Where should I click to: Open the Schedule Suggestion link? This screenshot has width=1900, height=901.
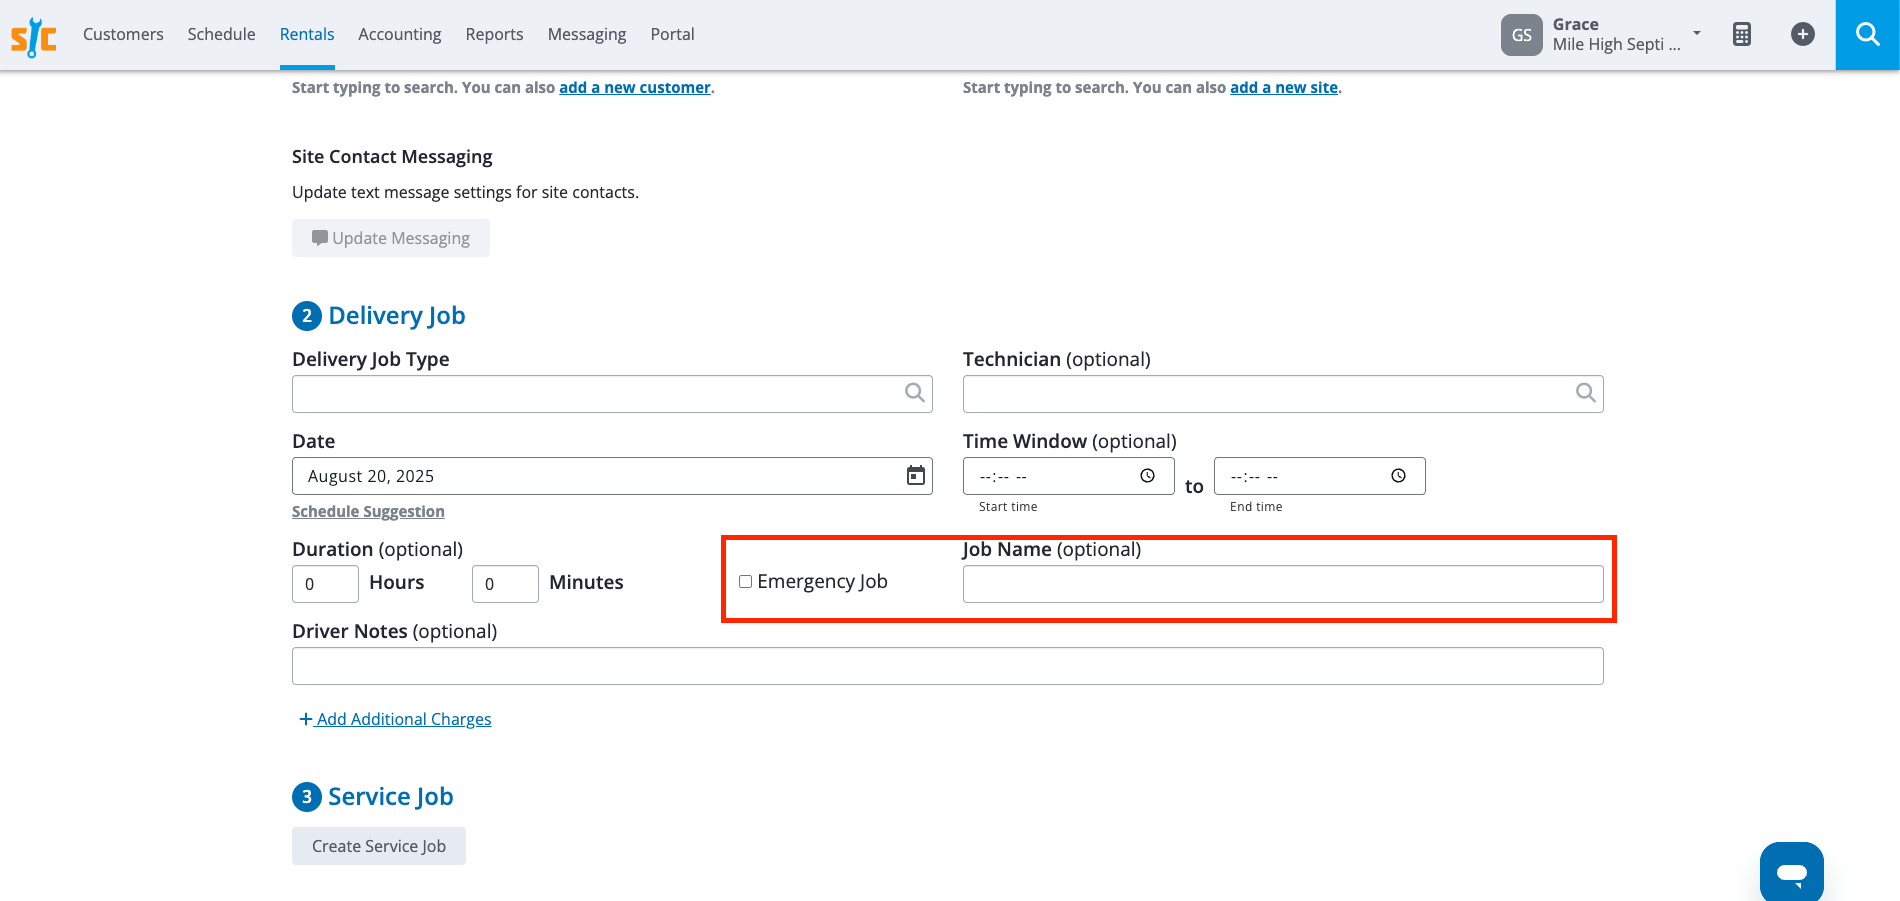click(x=368, y=511)
